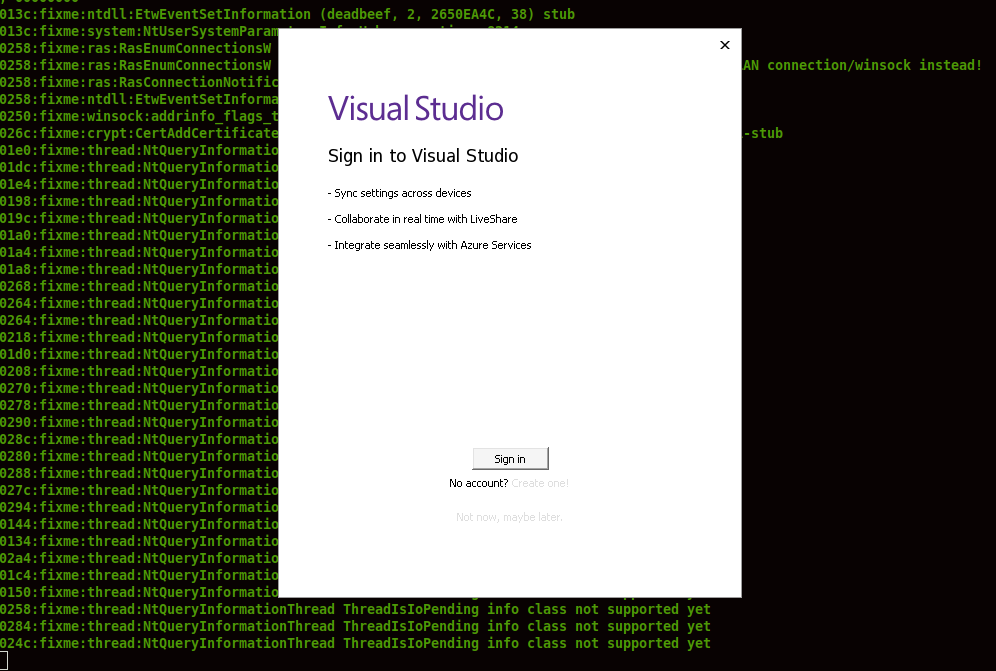The width and height of the screenshot is (996, 671).
Task: Select the 'Sign in to Visual Studio' heading
Action: tap(423, 156)
